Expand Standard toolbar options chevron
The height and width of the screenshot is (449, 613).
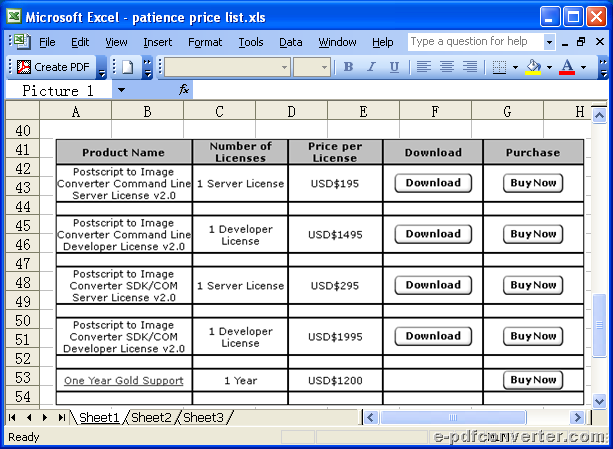pyautogui.click(x=147, y=68)
